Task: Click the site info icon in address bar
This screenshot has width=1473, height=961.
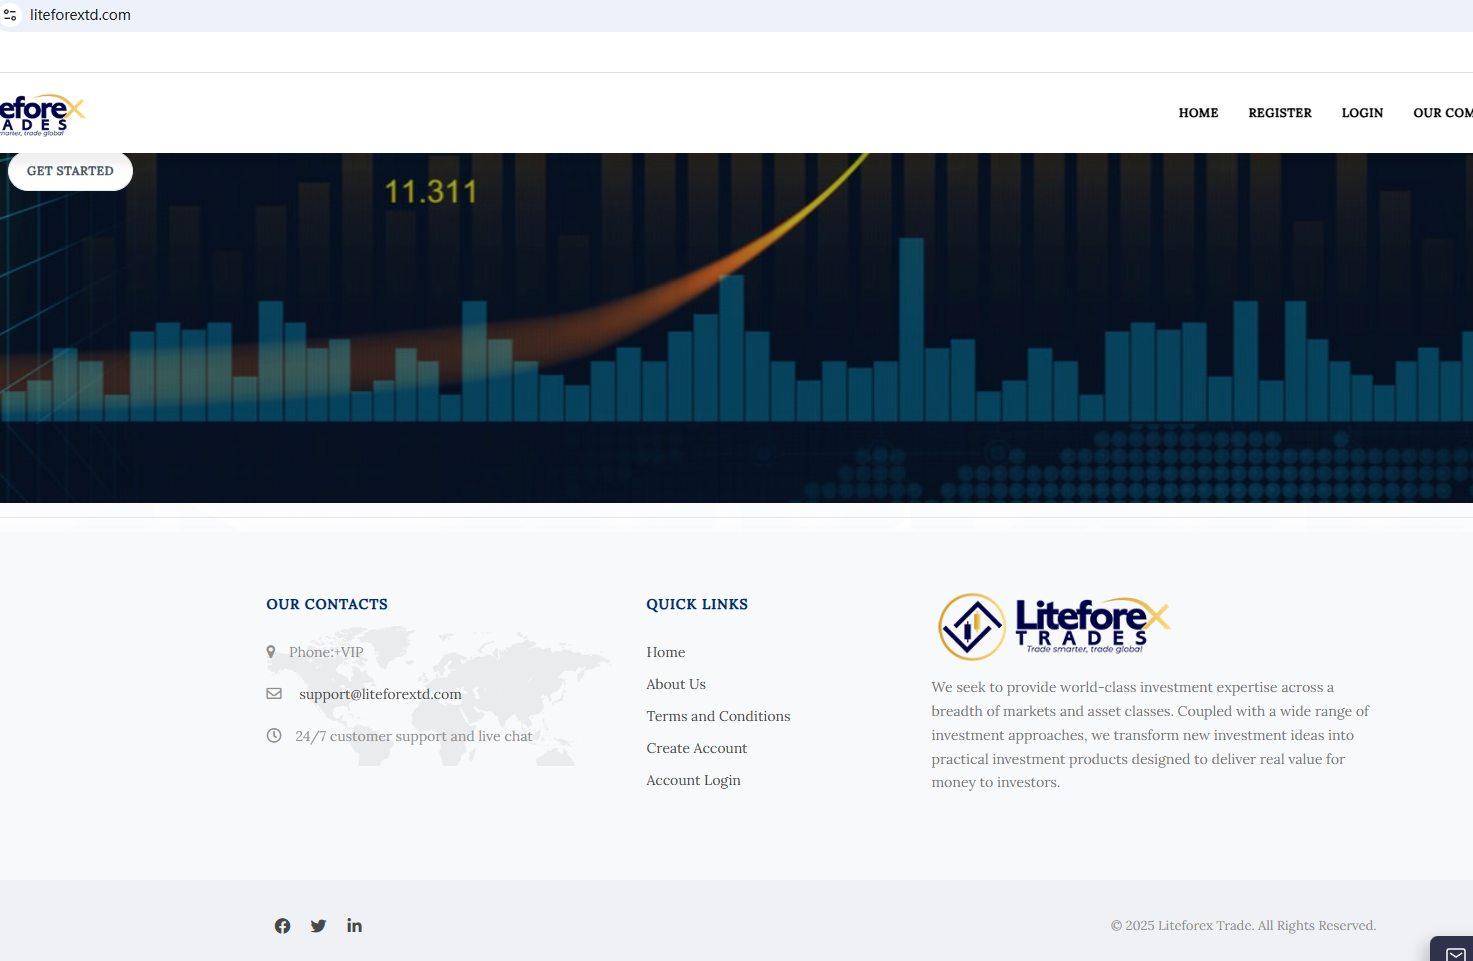Action: pyautogui.click(x=10, y=15)
